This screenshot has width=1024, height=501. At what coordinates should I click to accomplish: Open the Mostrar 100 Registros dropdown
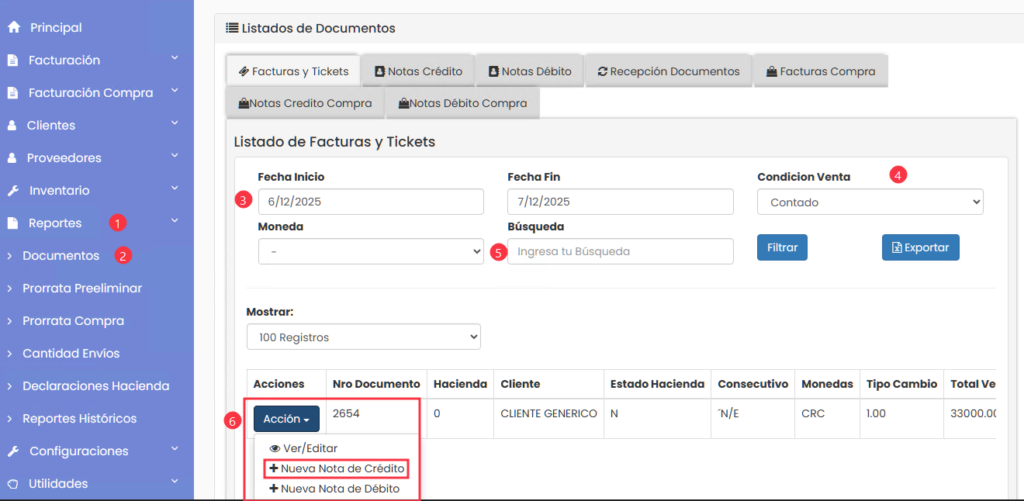click(x=363, y=337)
